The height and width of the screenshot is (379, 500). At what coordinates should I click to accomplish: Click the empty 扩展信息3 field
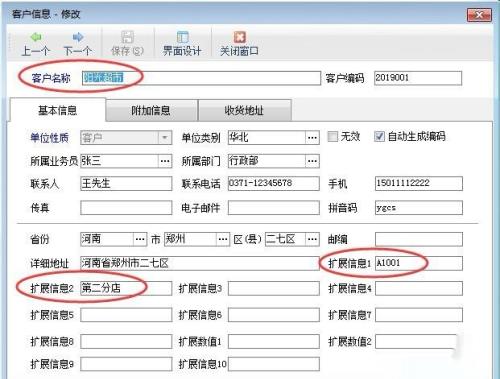(274, 288)
